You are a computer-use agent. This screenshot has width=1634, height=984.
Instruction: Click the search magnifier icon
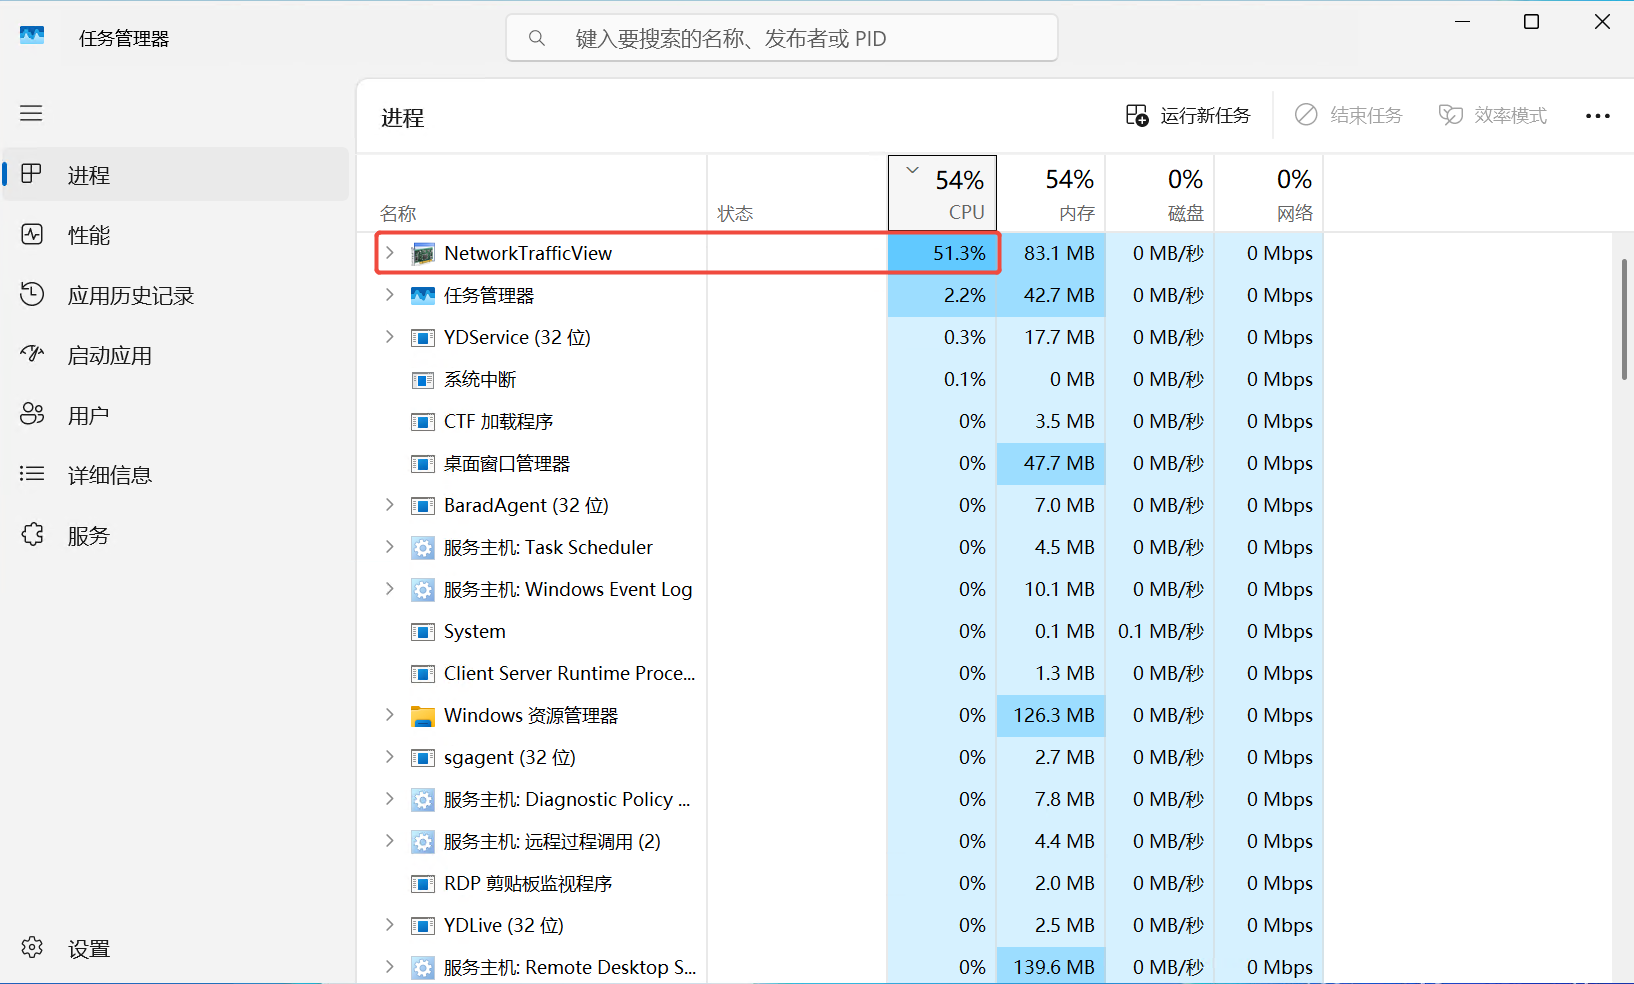[x=537, y=38]
